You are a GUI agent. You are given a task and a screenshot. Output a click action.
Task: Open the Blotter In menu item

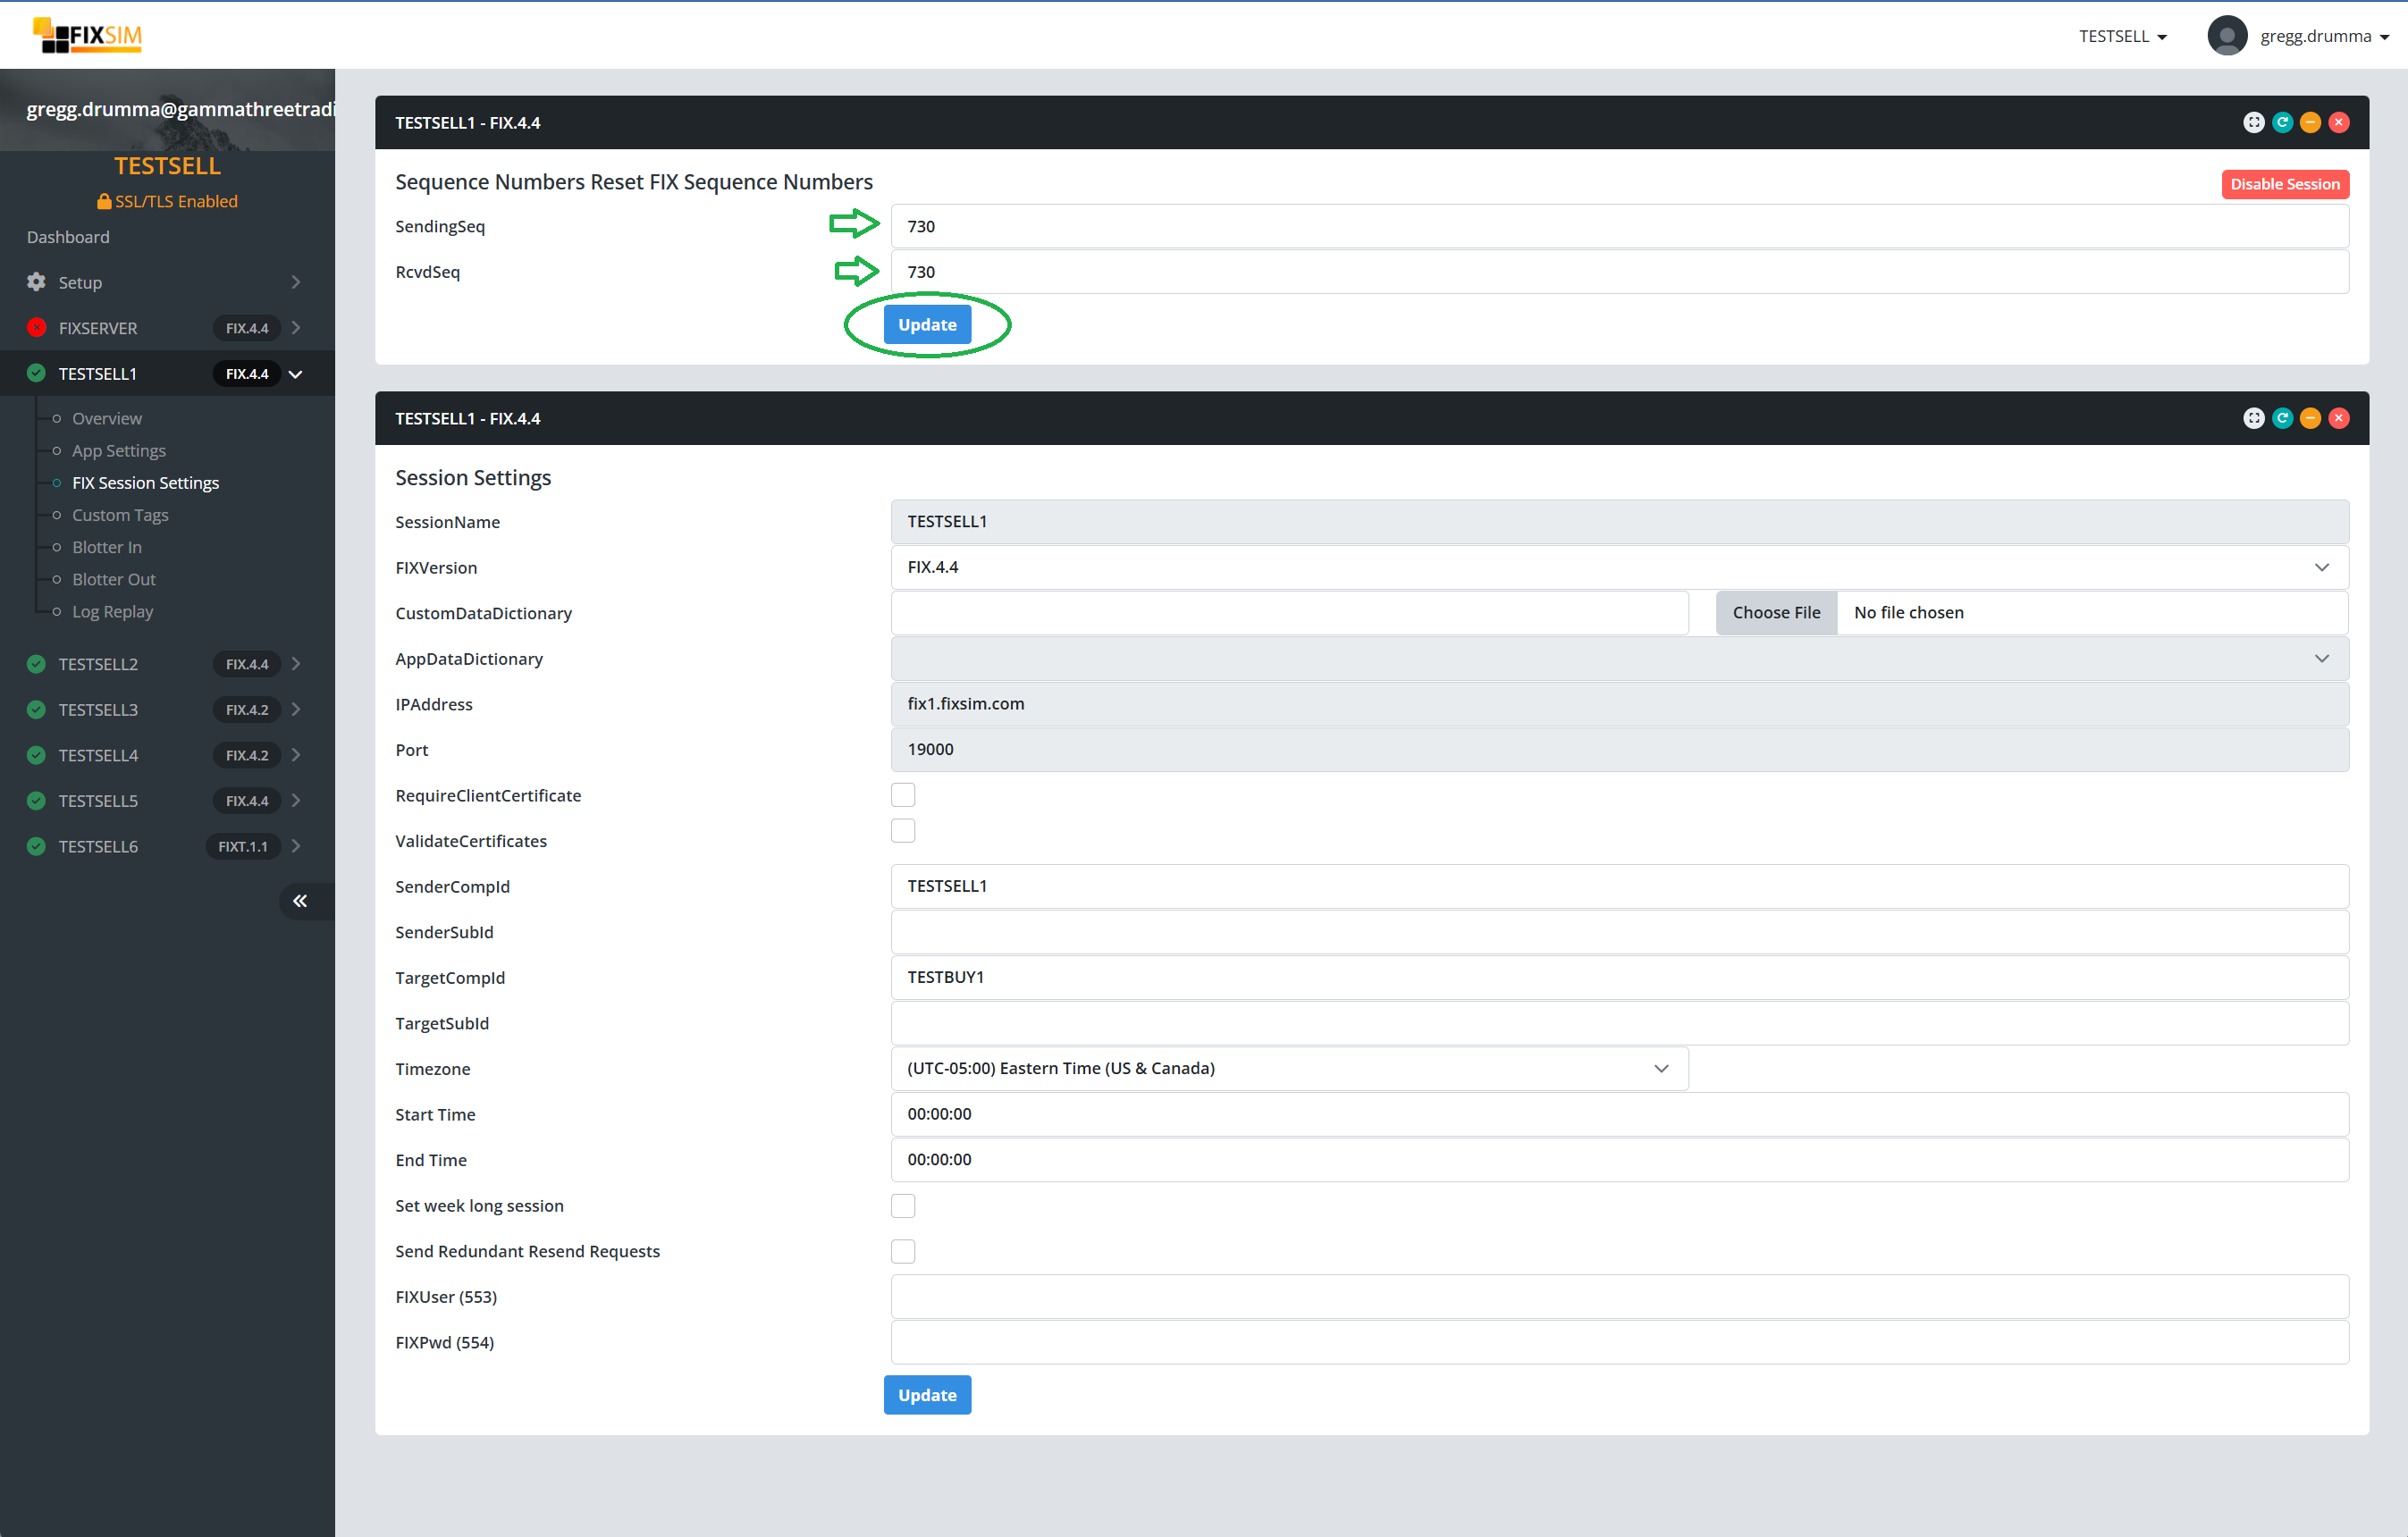pyautogui.click(x=107, y=547)
